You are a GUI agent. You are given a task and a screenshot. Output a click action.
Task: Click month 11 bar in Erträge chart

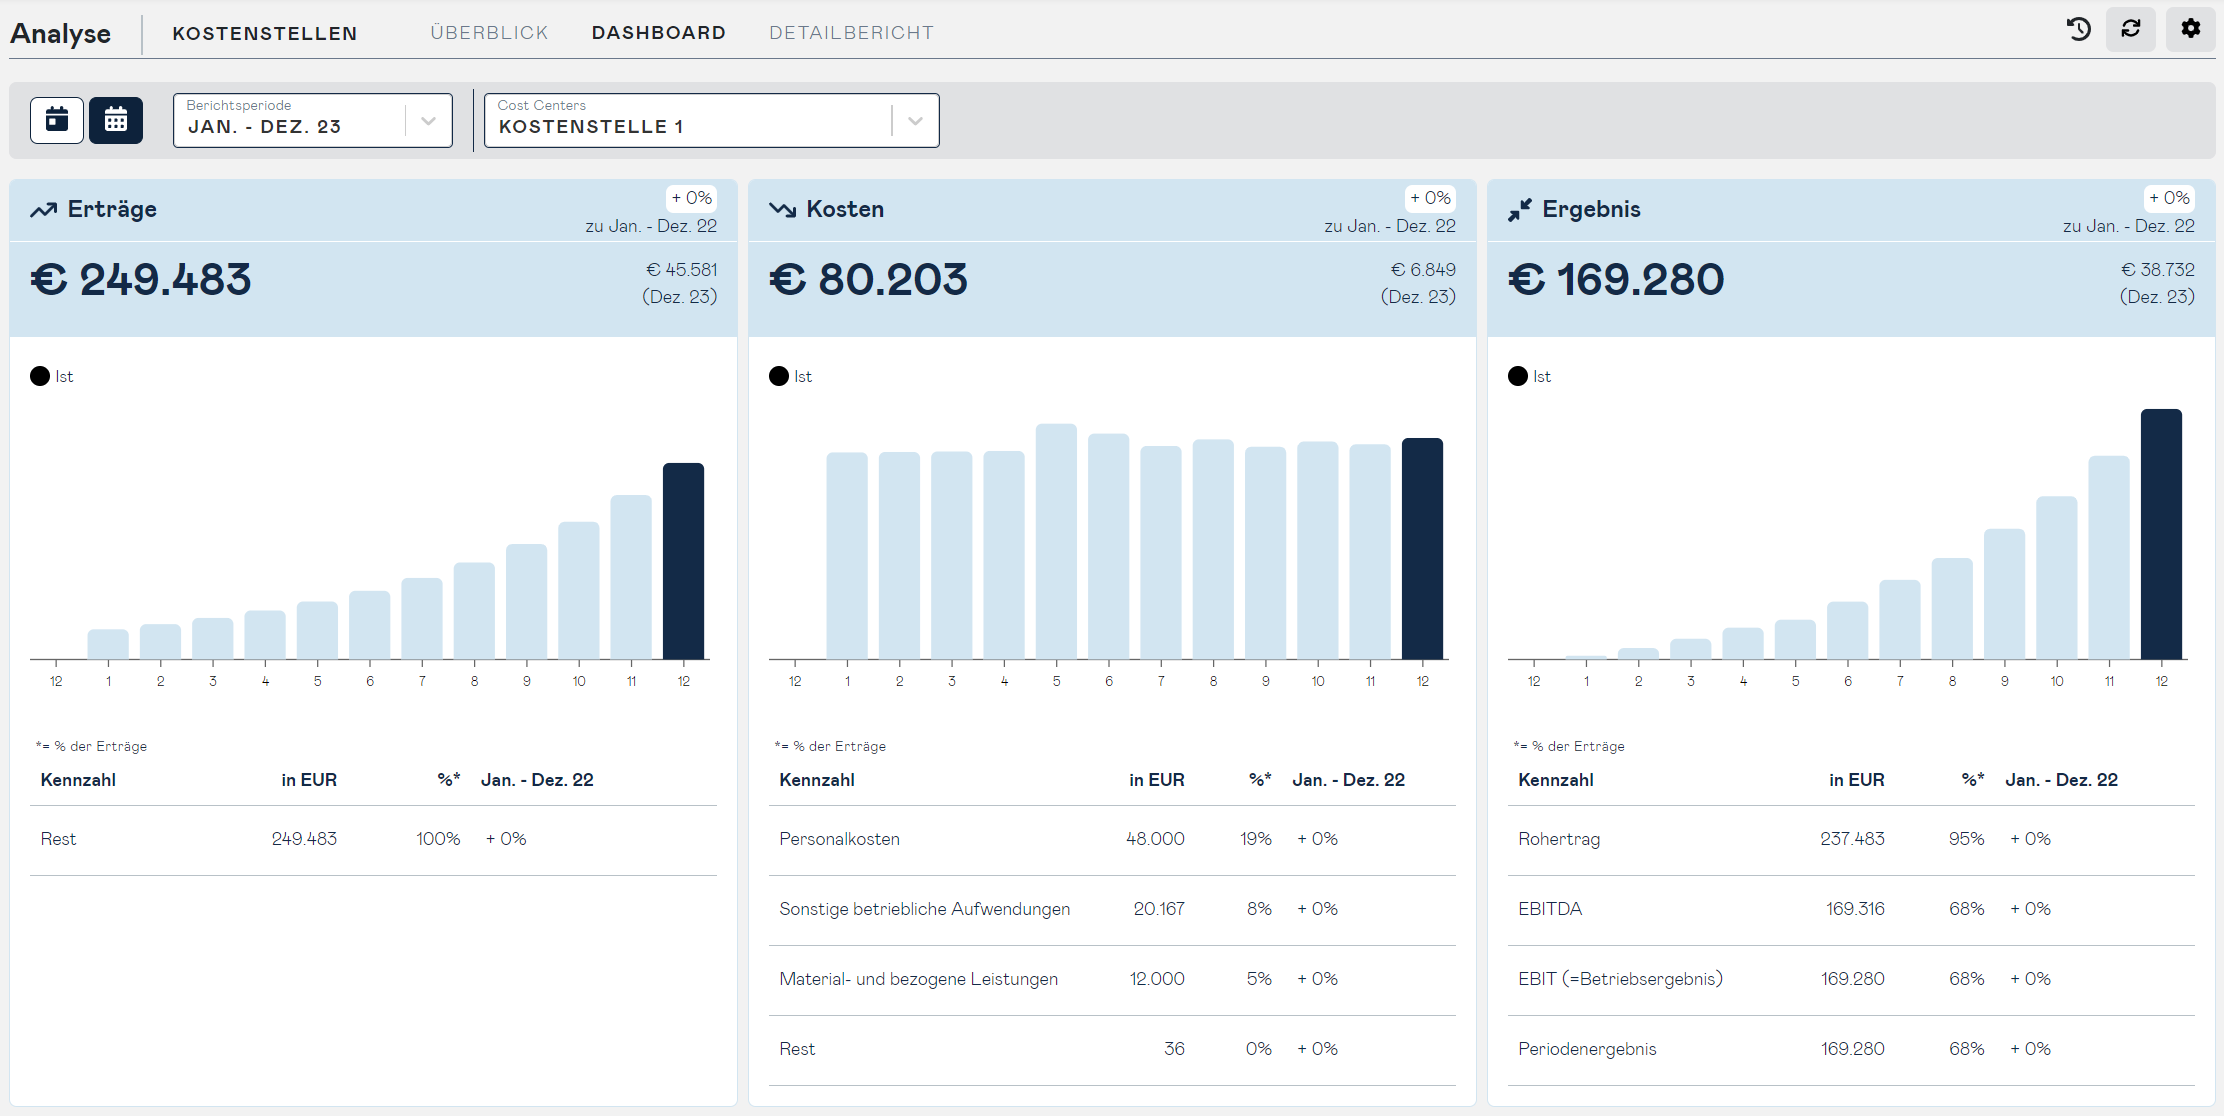pyautogui.click(x=631, y=577)
